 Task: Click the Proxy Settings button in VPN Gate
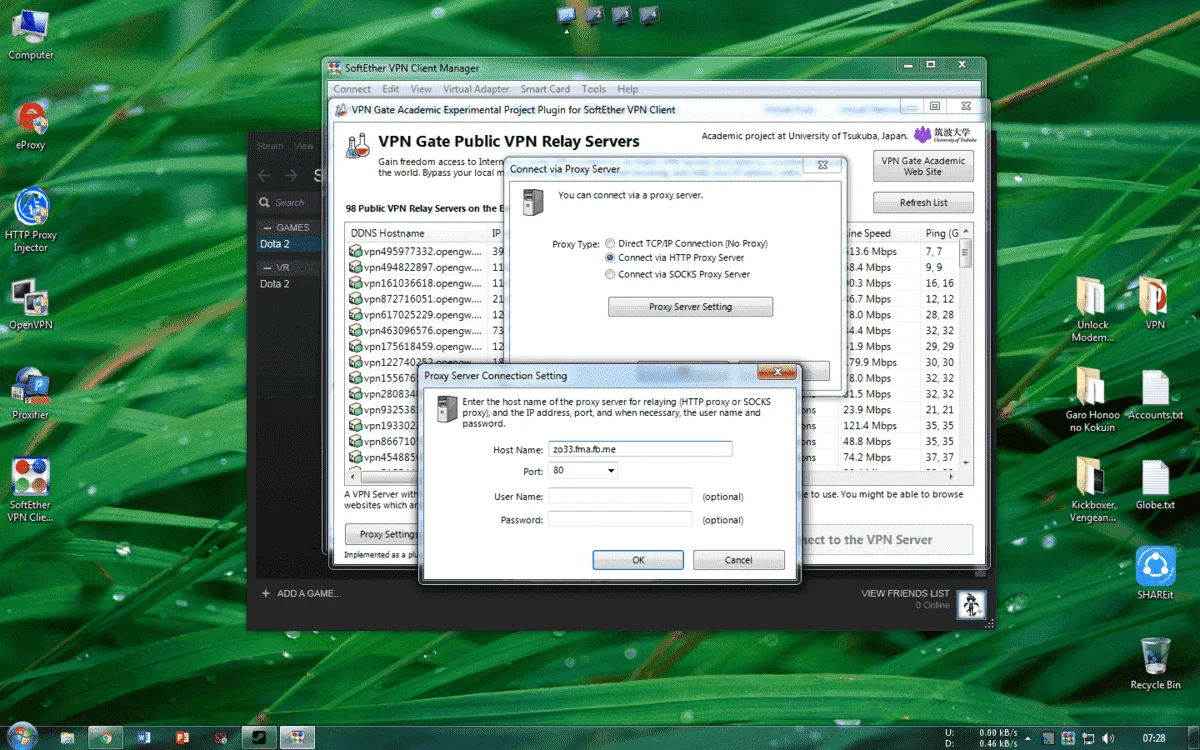(383, 534)
